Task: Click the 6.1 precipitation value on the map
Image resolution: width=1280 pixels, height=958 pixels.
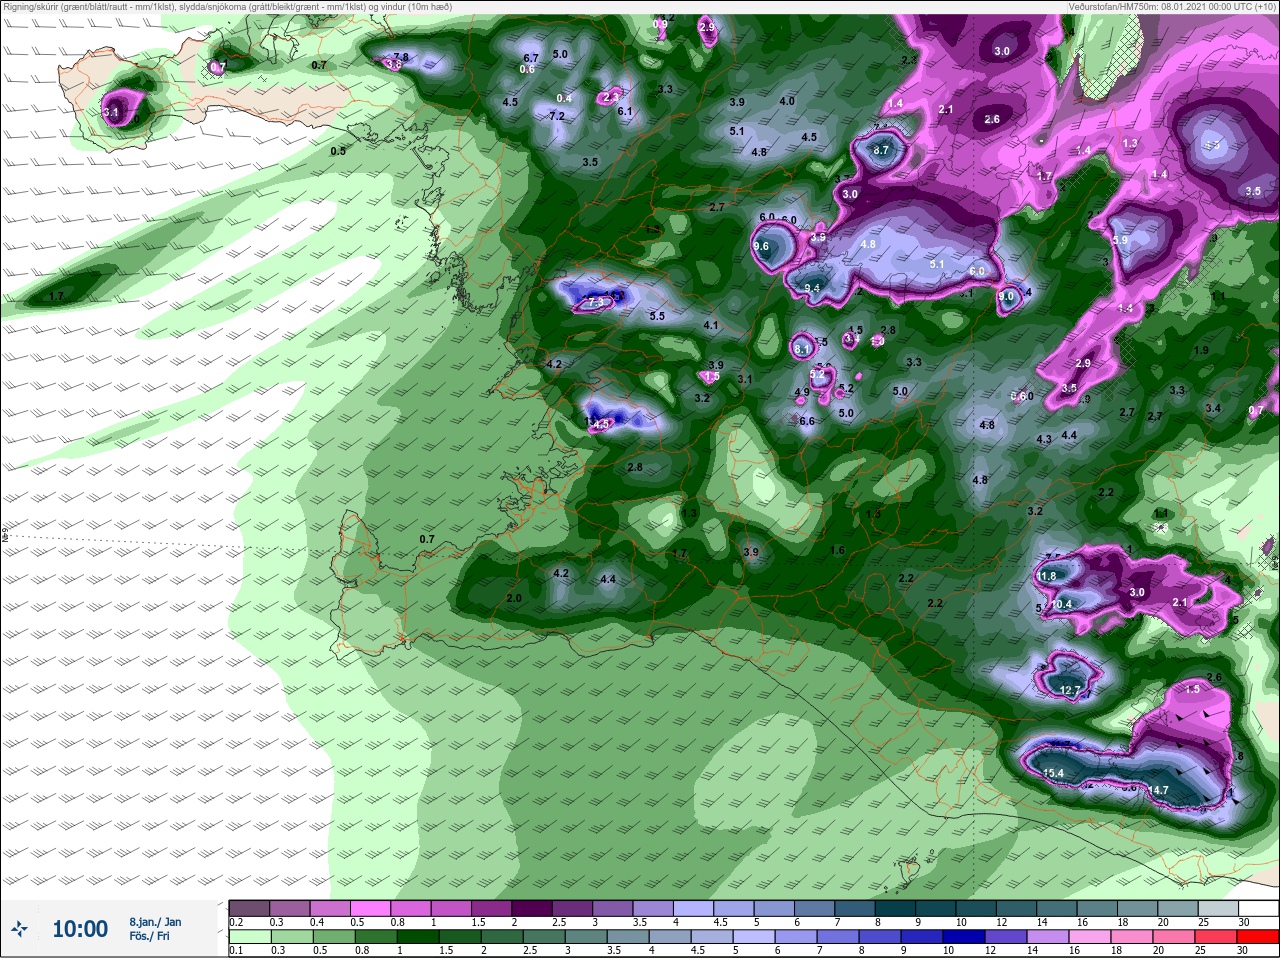Action: (626, 111)
